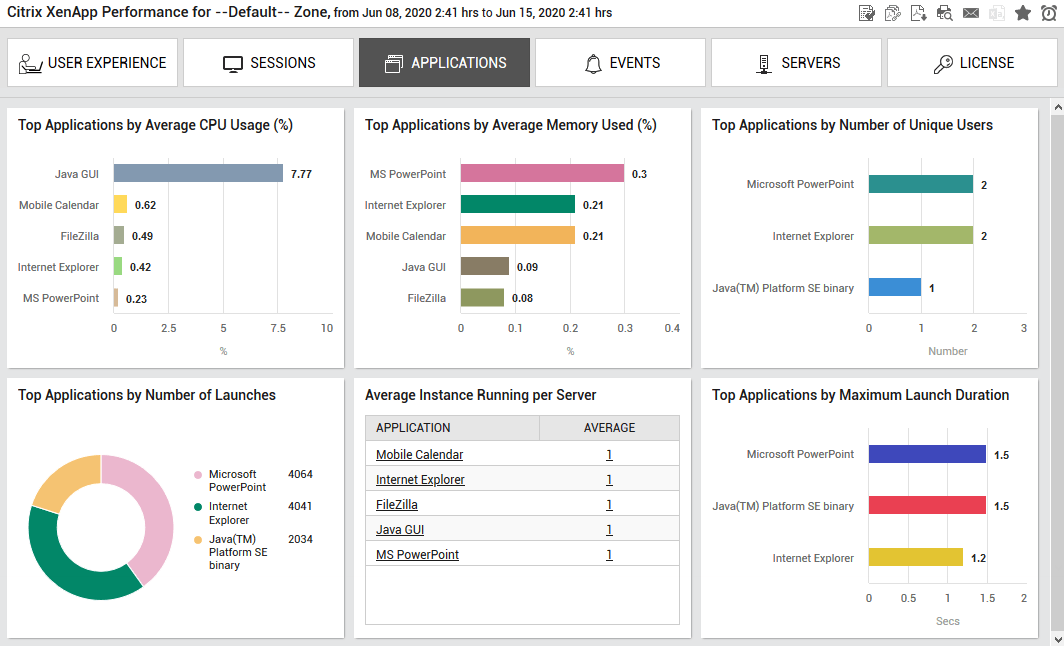This screenshot has height=646, width=1064.
Task: Open the average instance link for Internet Explorer
Action: [x=609, y=479]
